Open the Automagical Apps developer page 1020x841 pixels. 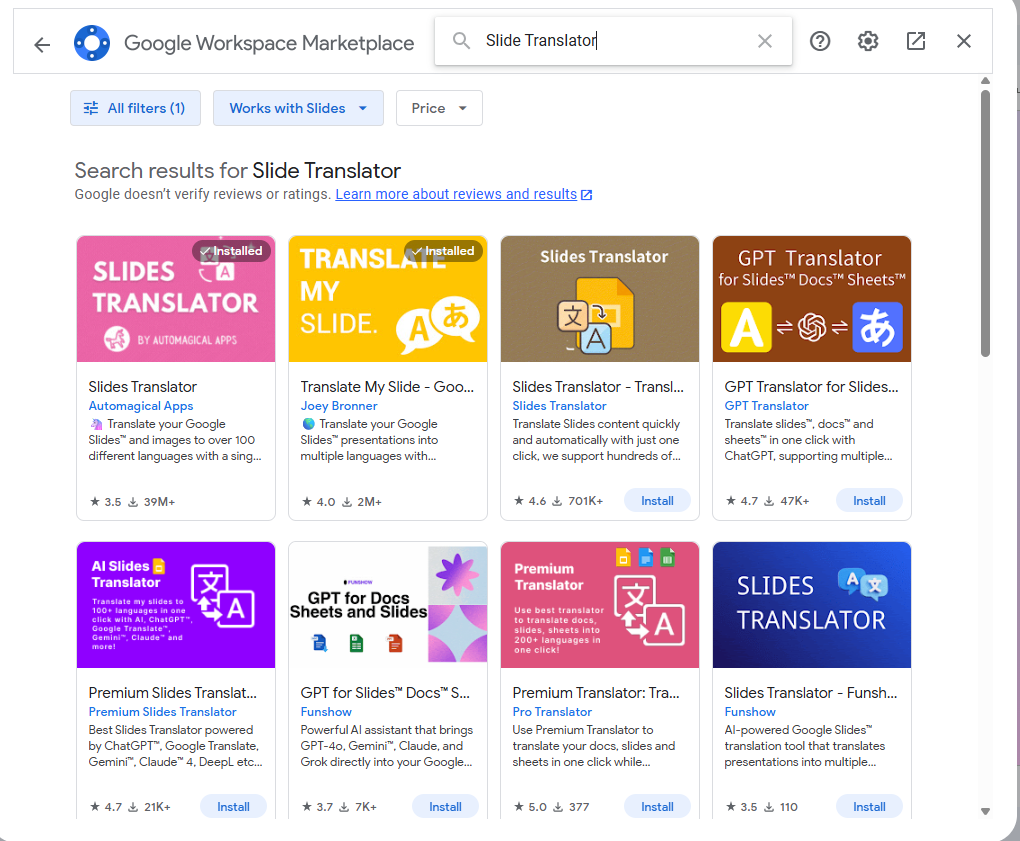tap(140, 405)
